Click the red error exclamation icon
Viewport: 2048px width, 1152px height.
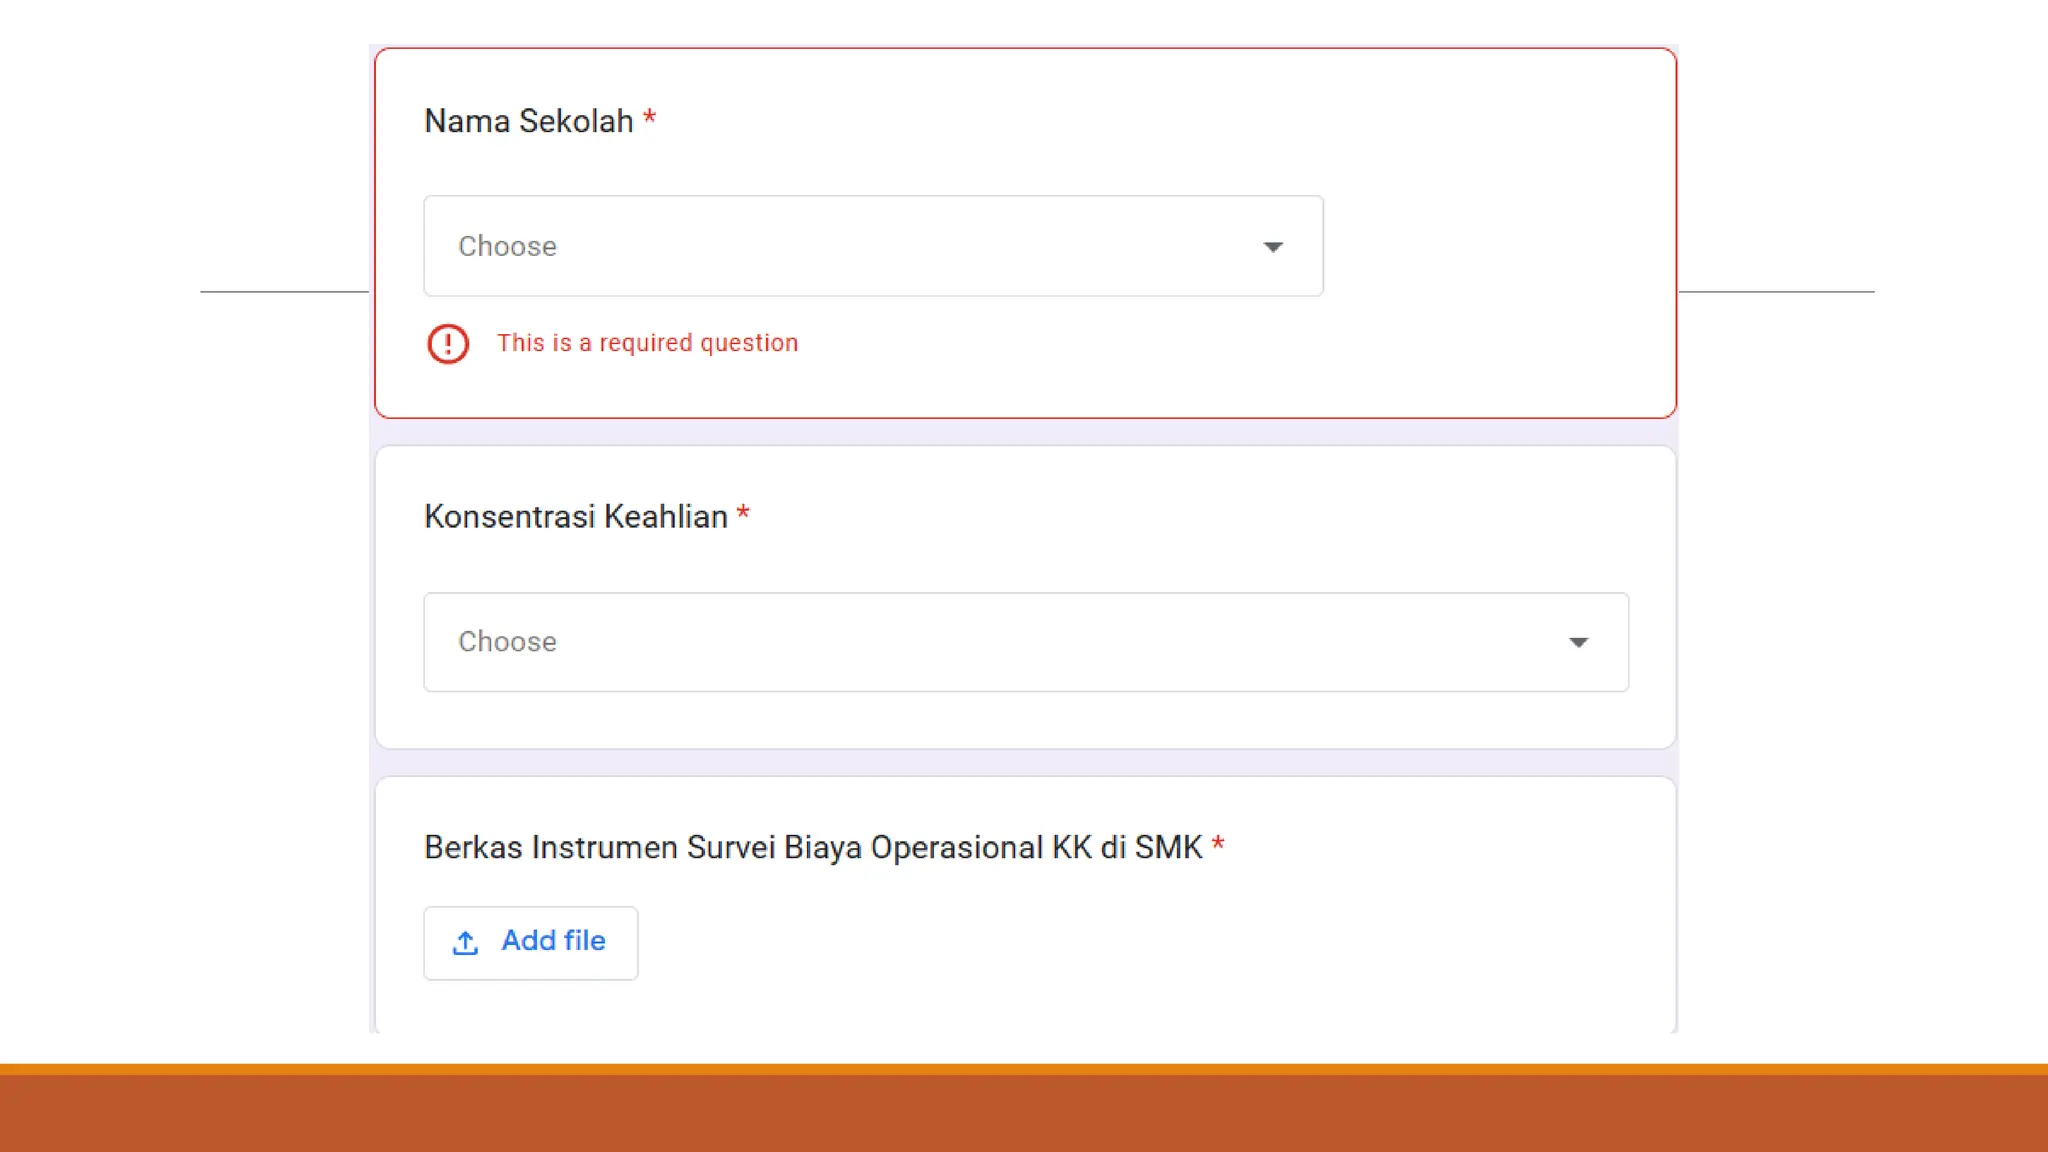click(447, 344)
